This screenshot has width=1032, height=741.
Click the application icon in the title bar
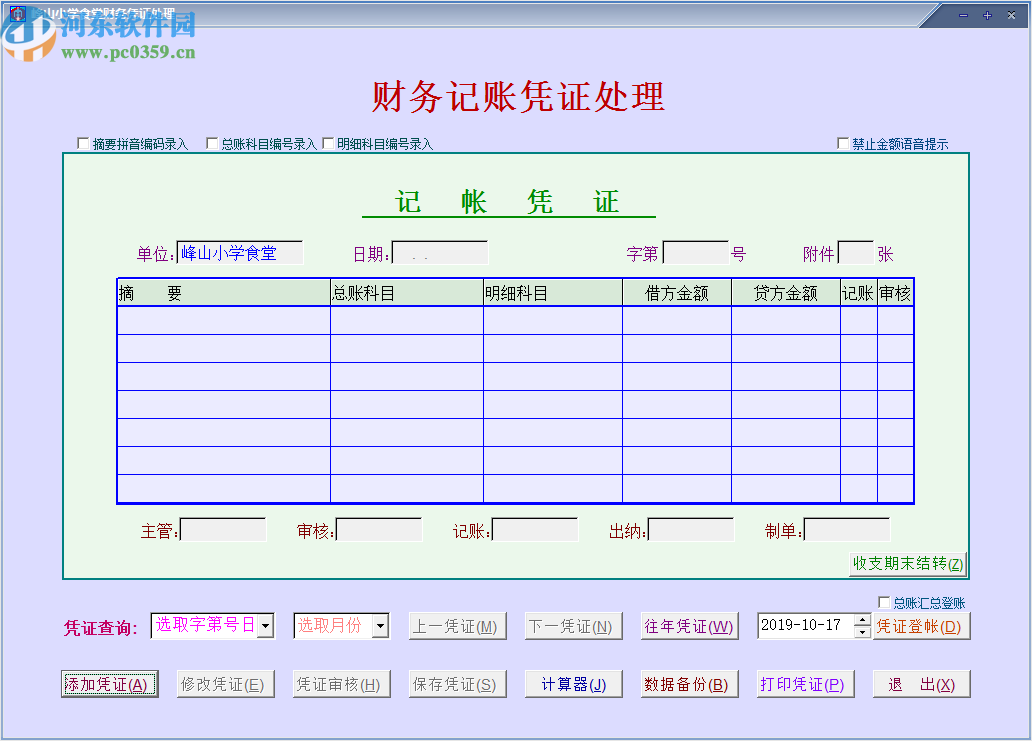coord(16,15)
